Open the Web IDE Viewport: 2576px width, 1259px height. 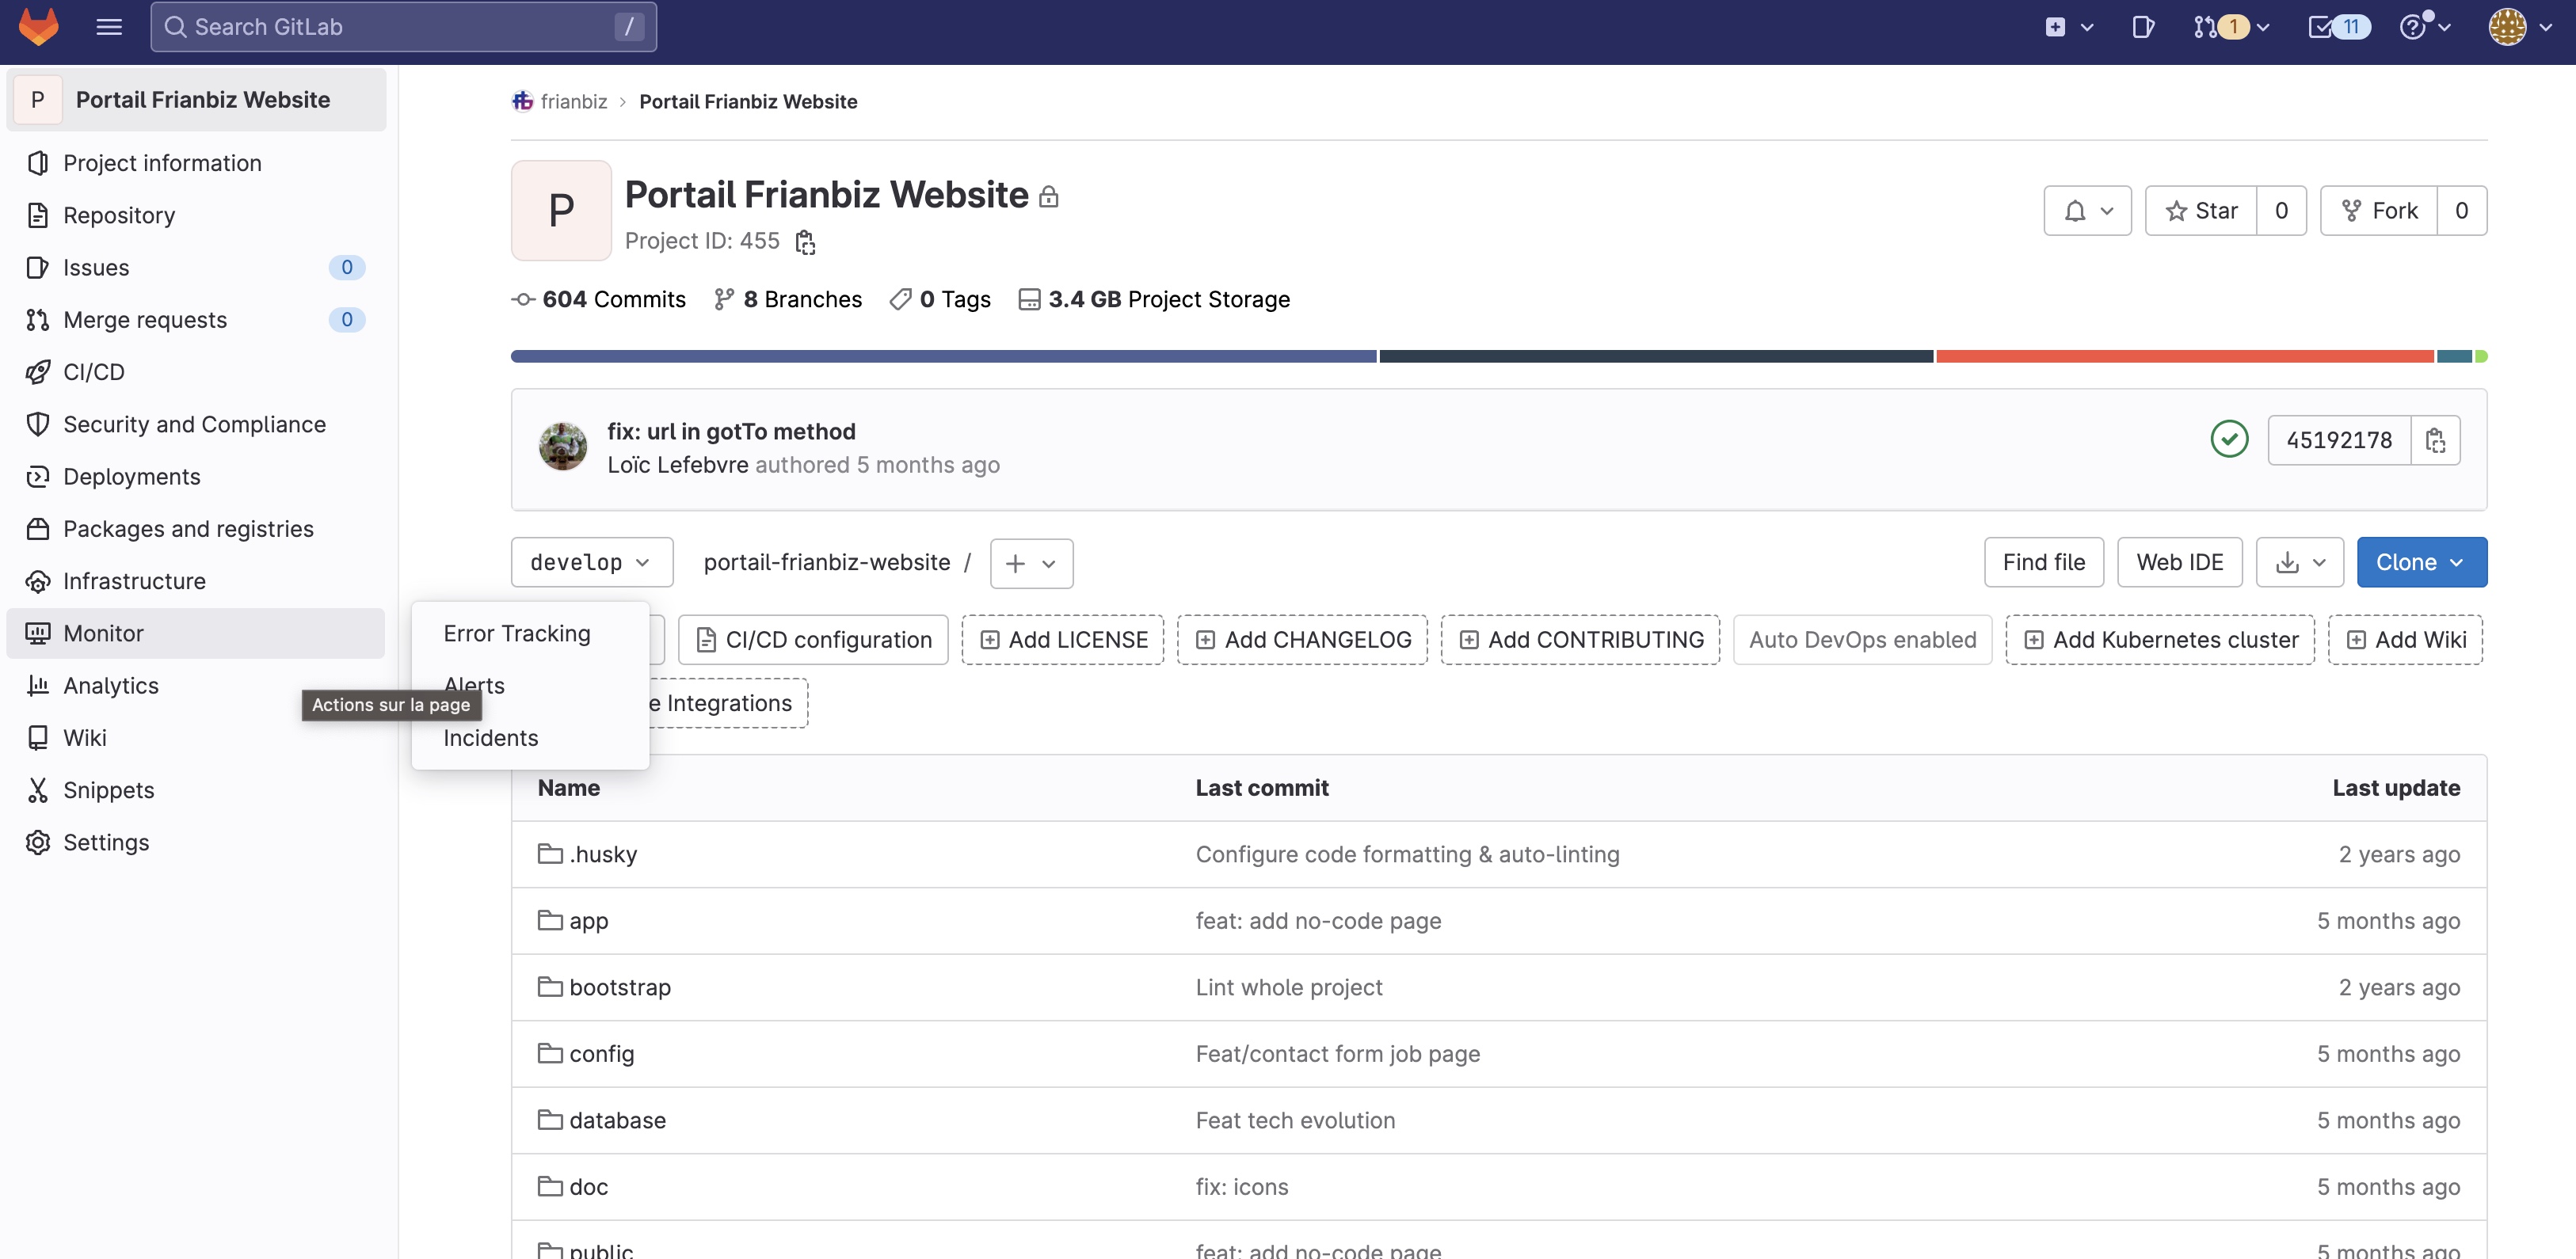[2180, 561]
